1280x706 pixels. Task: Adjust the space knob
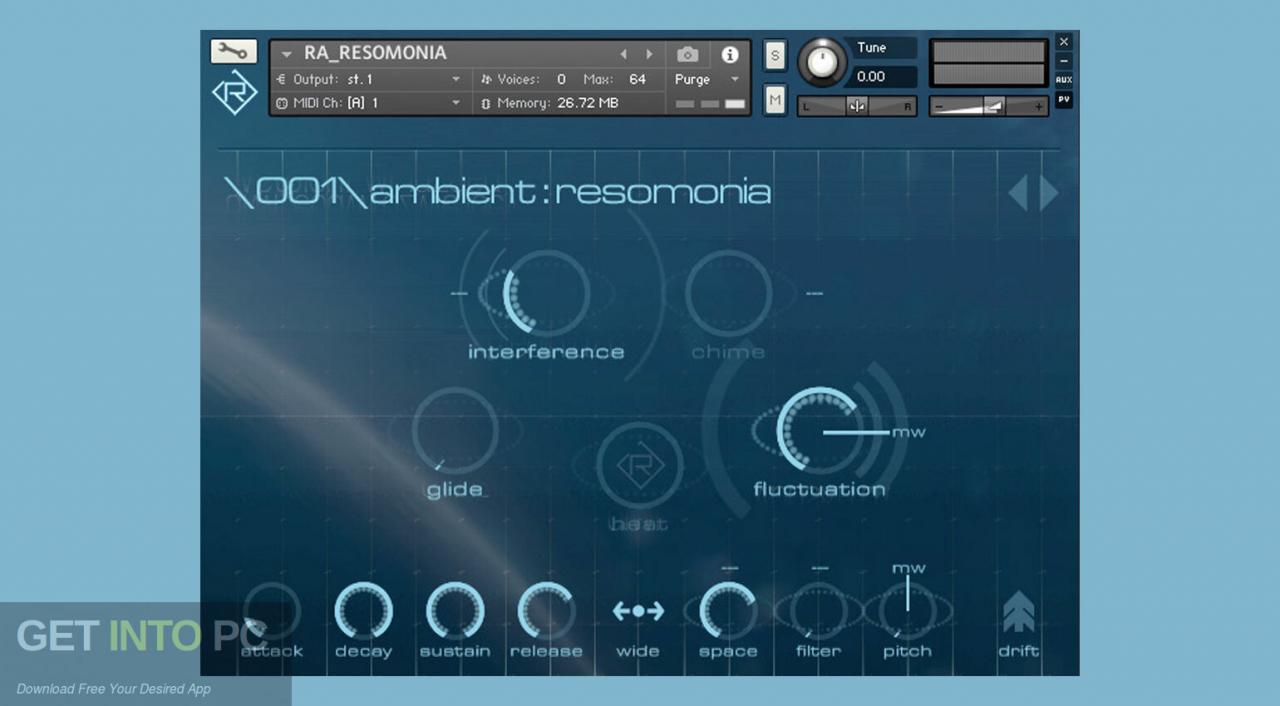point(728,611)
